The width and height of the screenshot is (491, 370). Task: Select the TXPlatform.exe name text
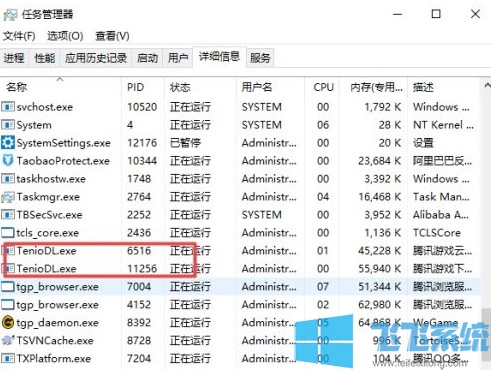[54, 359]
